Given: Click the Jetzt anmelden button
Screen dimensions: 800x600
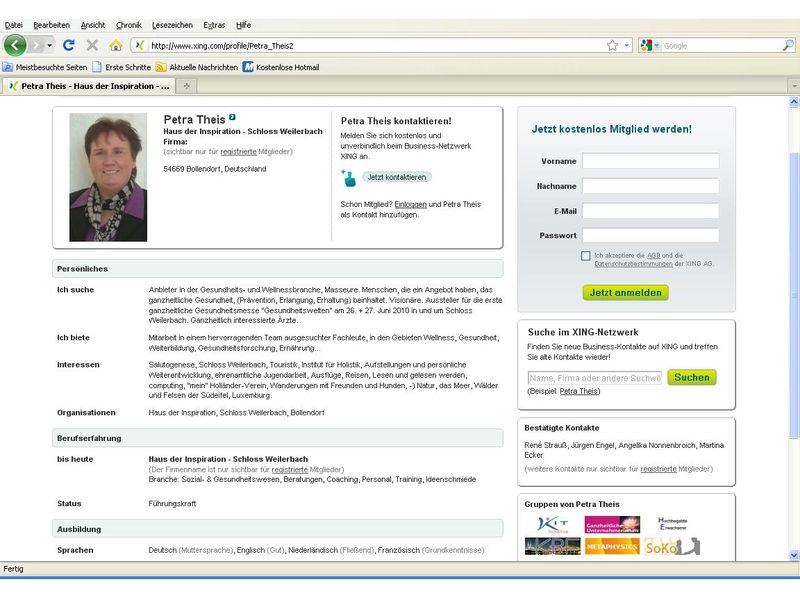Looking at the screenshot, I should 625,293.
